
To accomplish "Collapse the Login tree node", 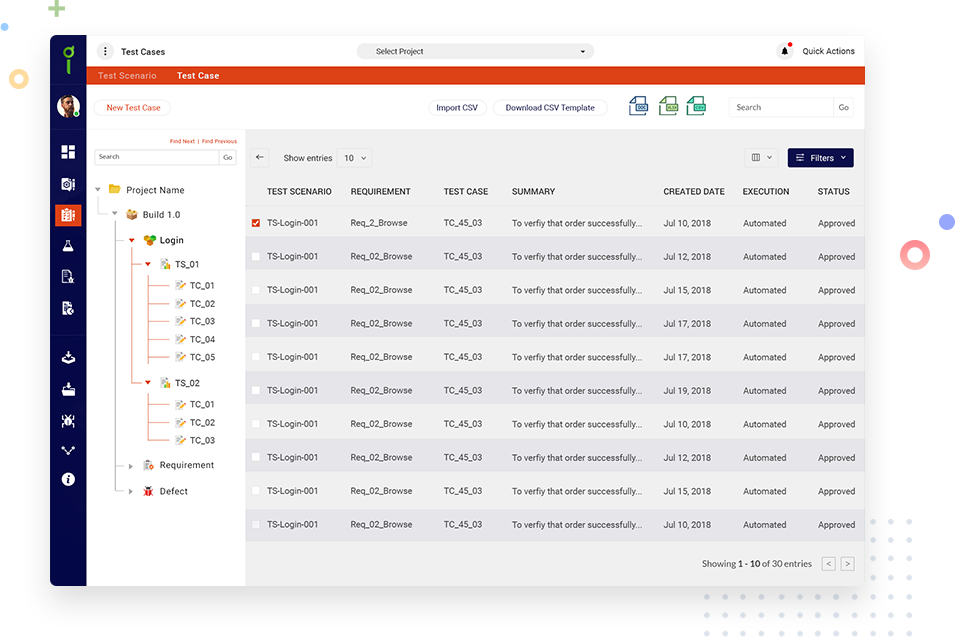I will pos(132,240).
